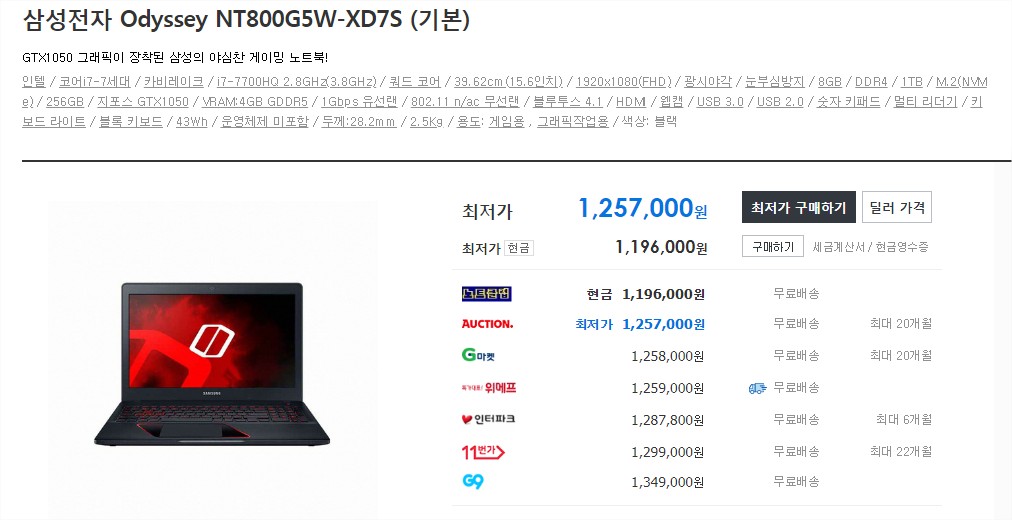Follow the 운영체제 미포함 spec link
This screenshot has width=1012, height=520.
pos(265,122)
